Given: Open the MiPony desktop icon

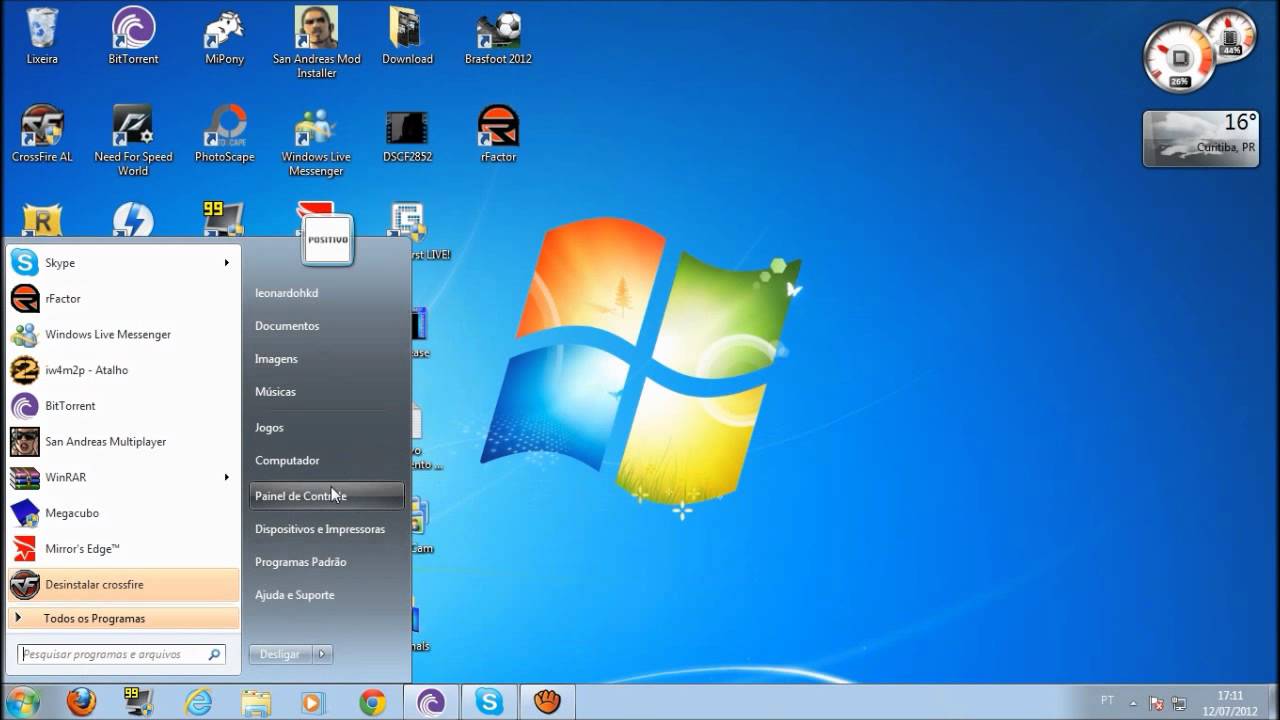Looking at the screenshot, I should coord(224,36).
